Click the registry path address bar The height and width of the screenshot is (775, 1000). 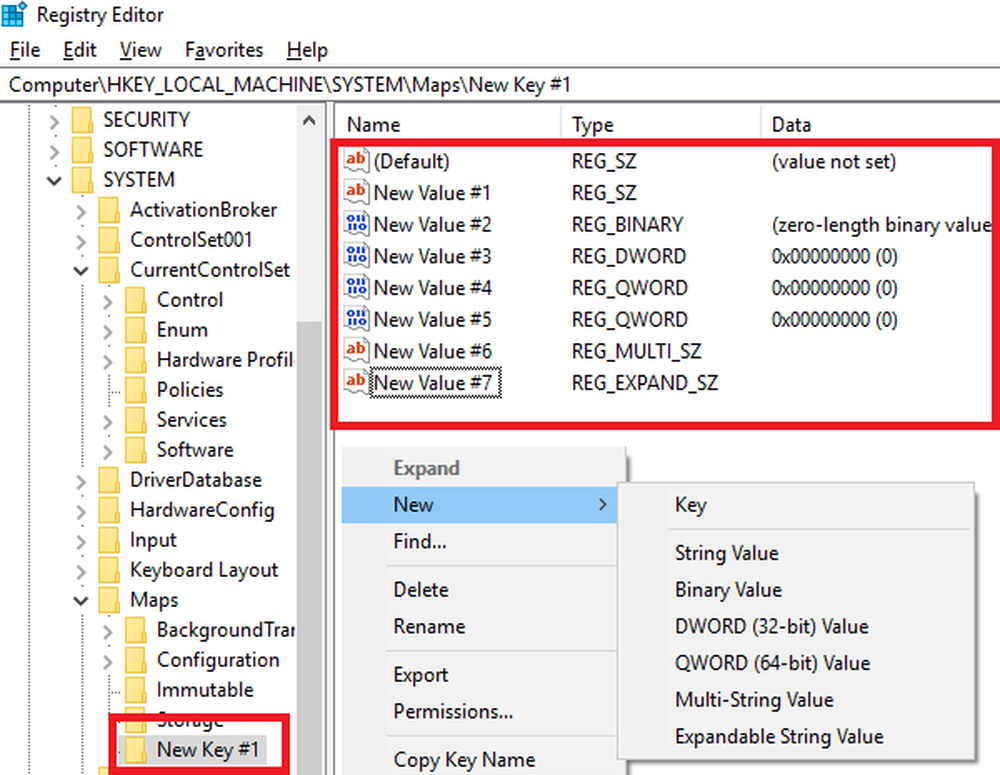pyautogui.click(x=500, y=84)
